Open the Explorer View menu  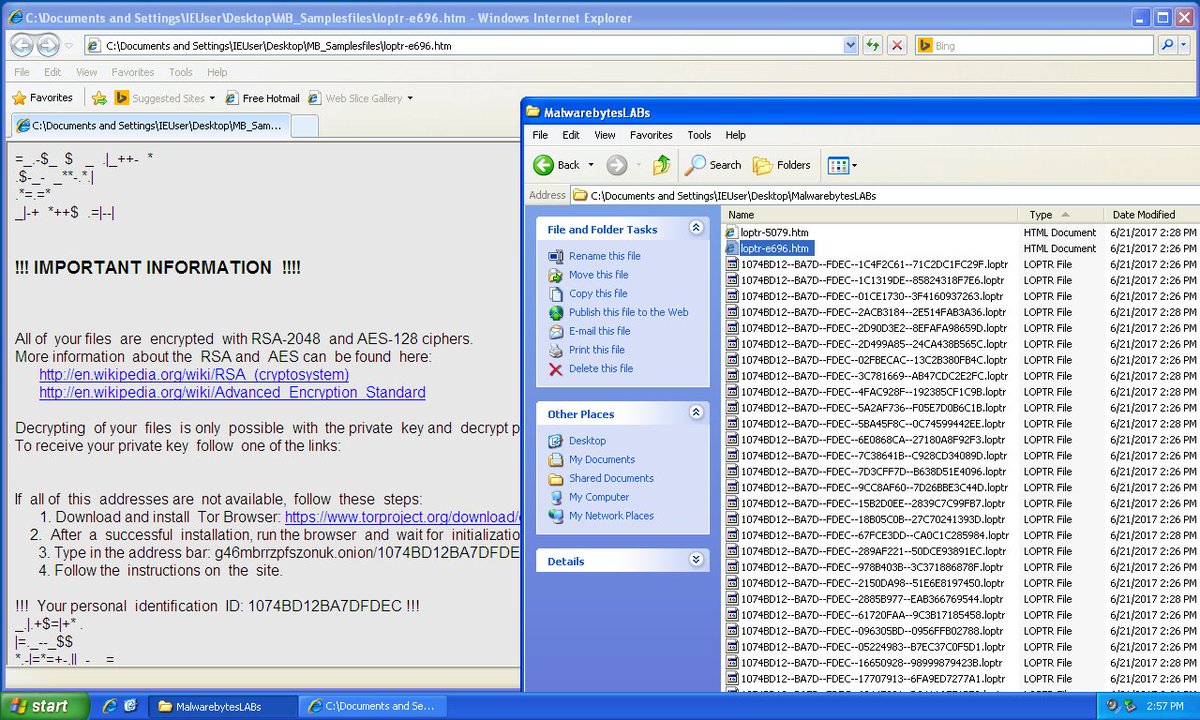click(x=605, y=135)
